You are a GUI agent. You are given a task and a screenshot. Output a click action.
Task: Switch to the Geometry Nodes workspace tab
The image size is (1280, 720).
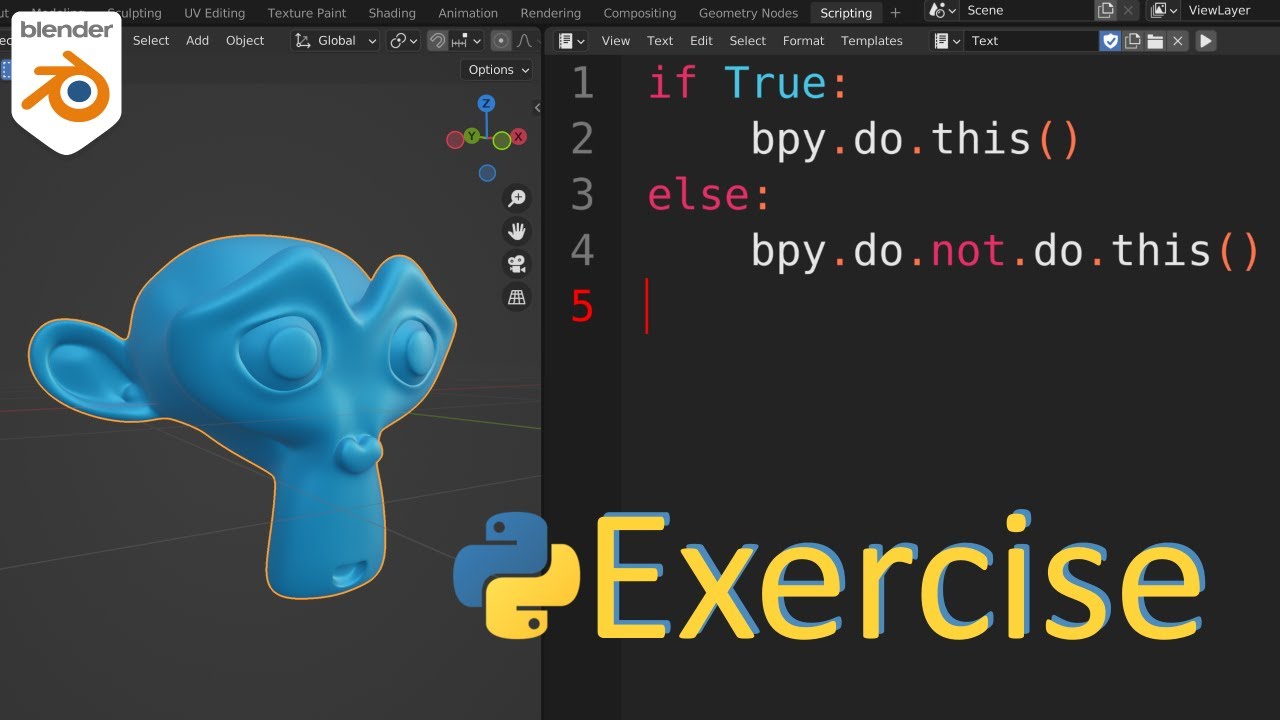click(x=748, y=13)
